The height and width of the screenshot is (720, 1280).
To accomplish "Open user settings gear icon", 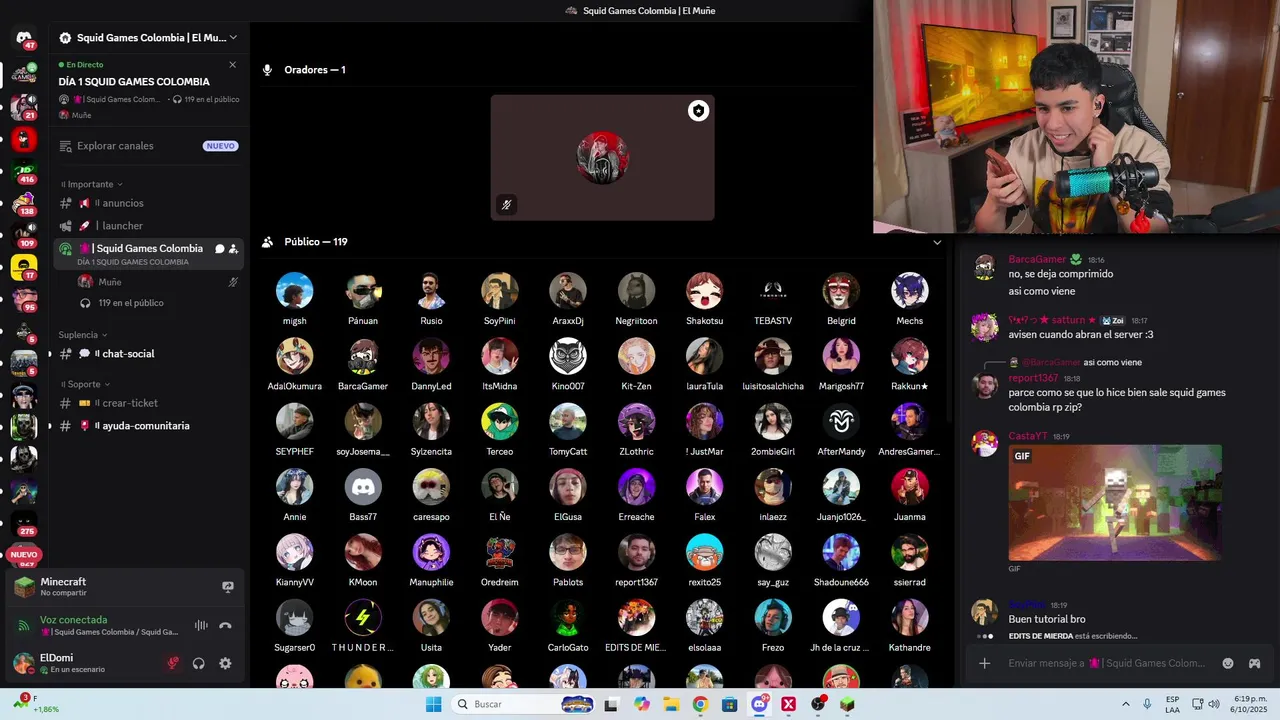I will [x=225, y=663].
